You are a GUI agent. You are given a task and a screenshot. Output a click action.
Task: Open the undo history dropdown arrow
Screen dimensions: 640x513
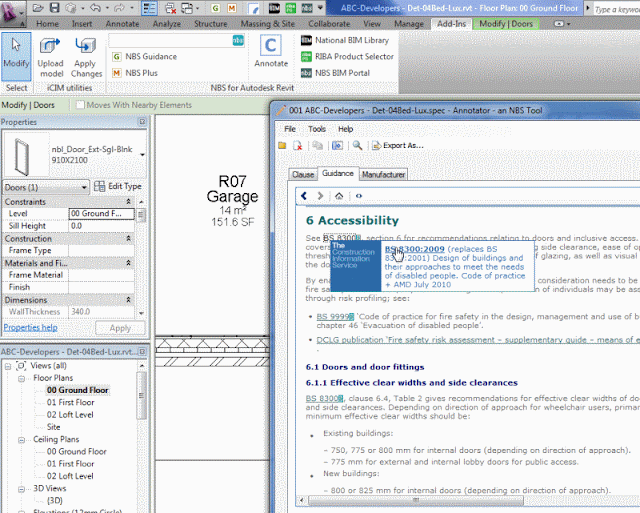pos(107,8)
